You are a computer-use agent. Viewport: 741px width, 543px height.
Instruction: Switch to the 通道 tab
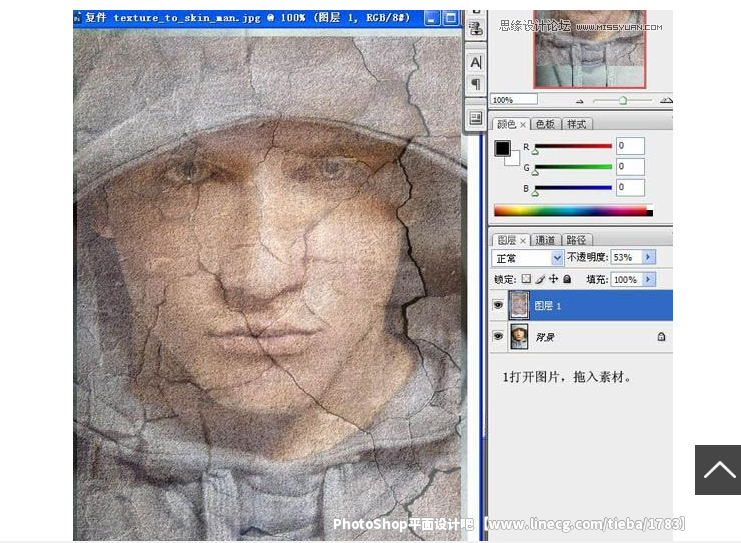click(x=545, y=240)
